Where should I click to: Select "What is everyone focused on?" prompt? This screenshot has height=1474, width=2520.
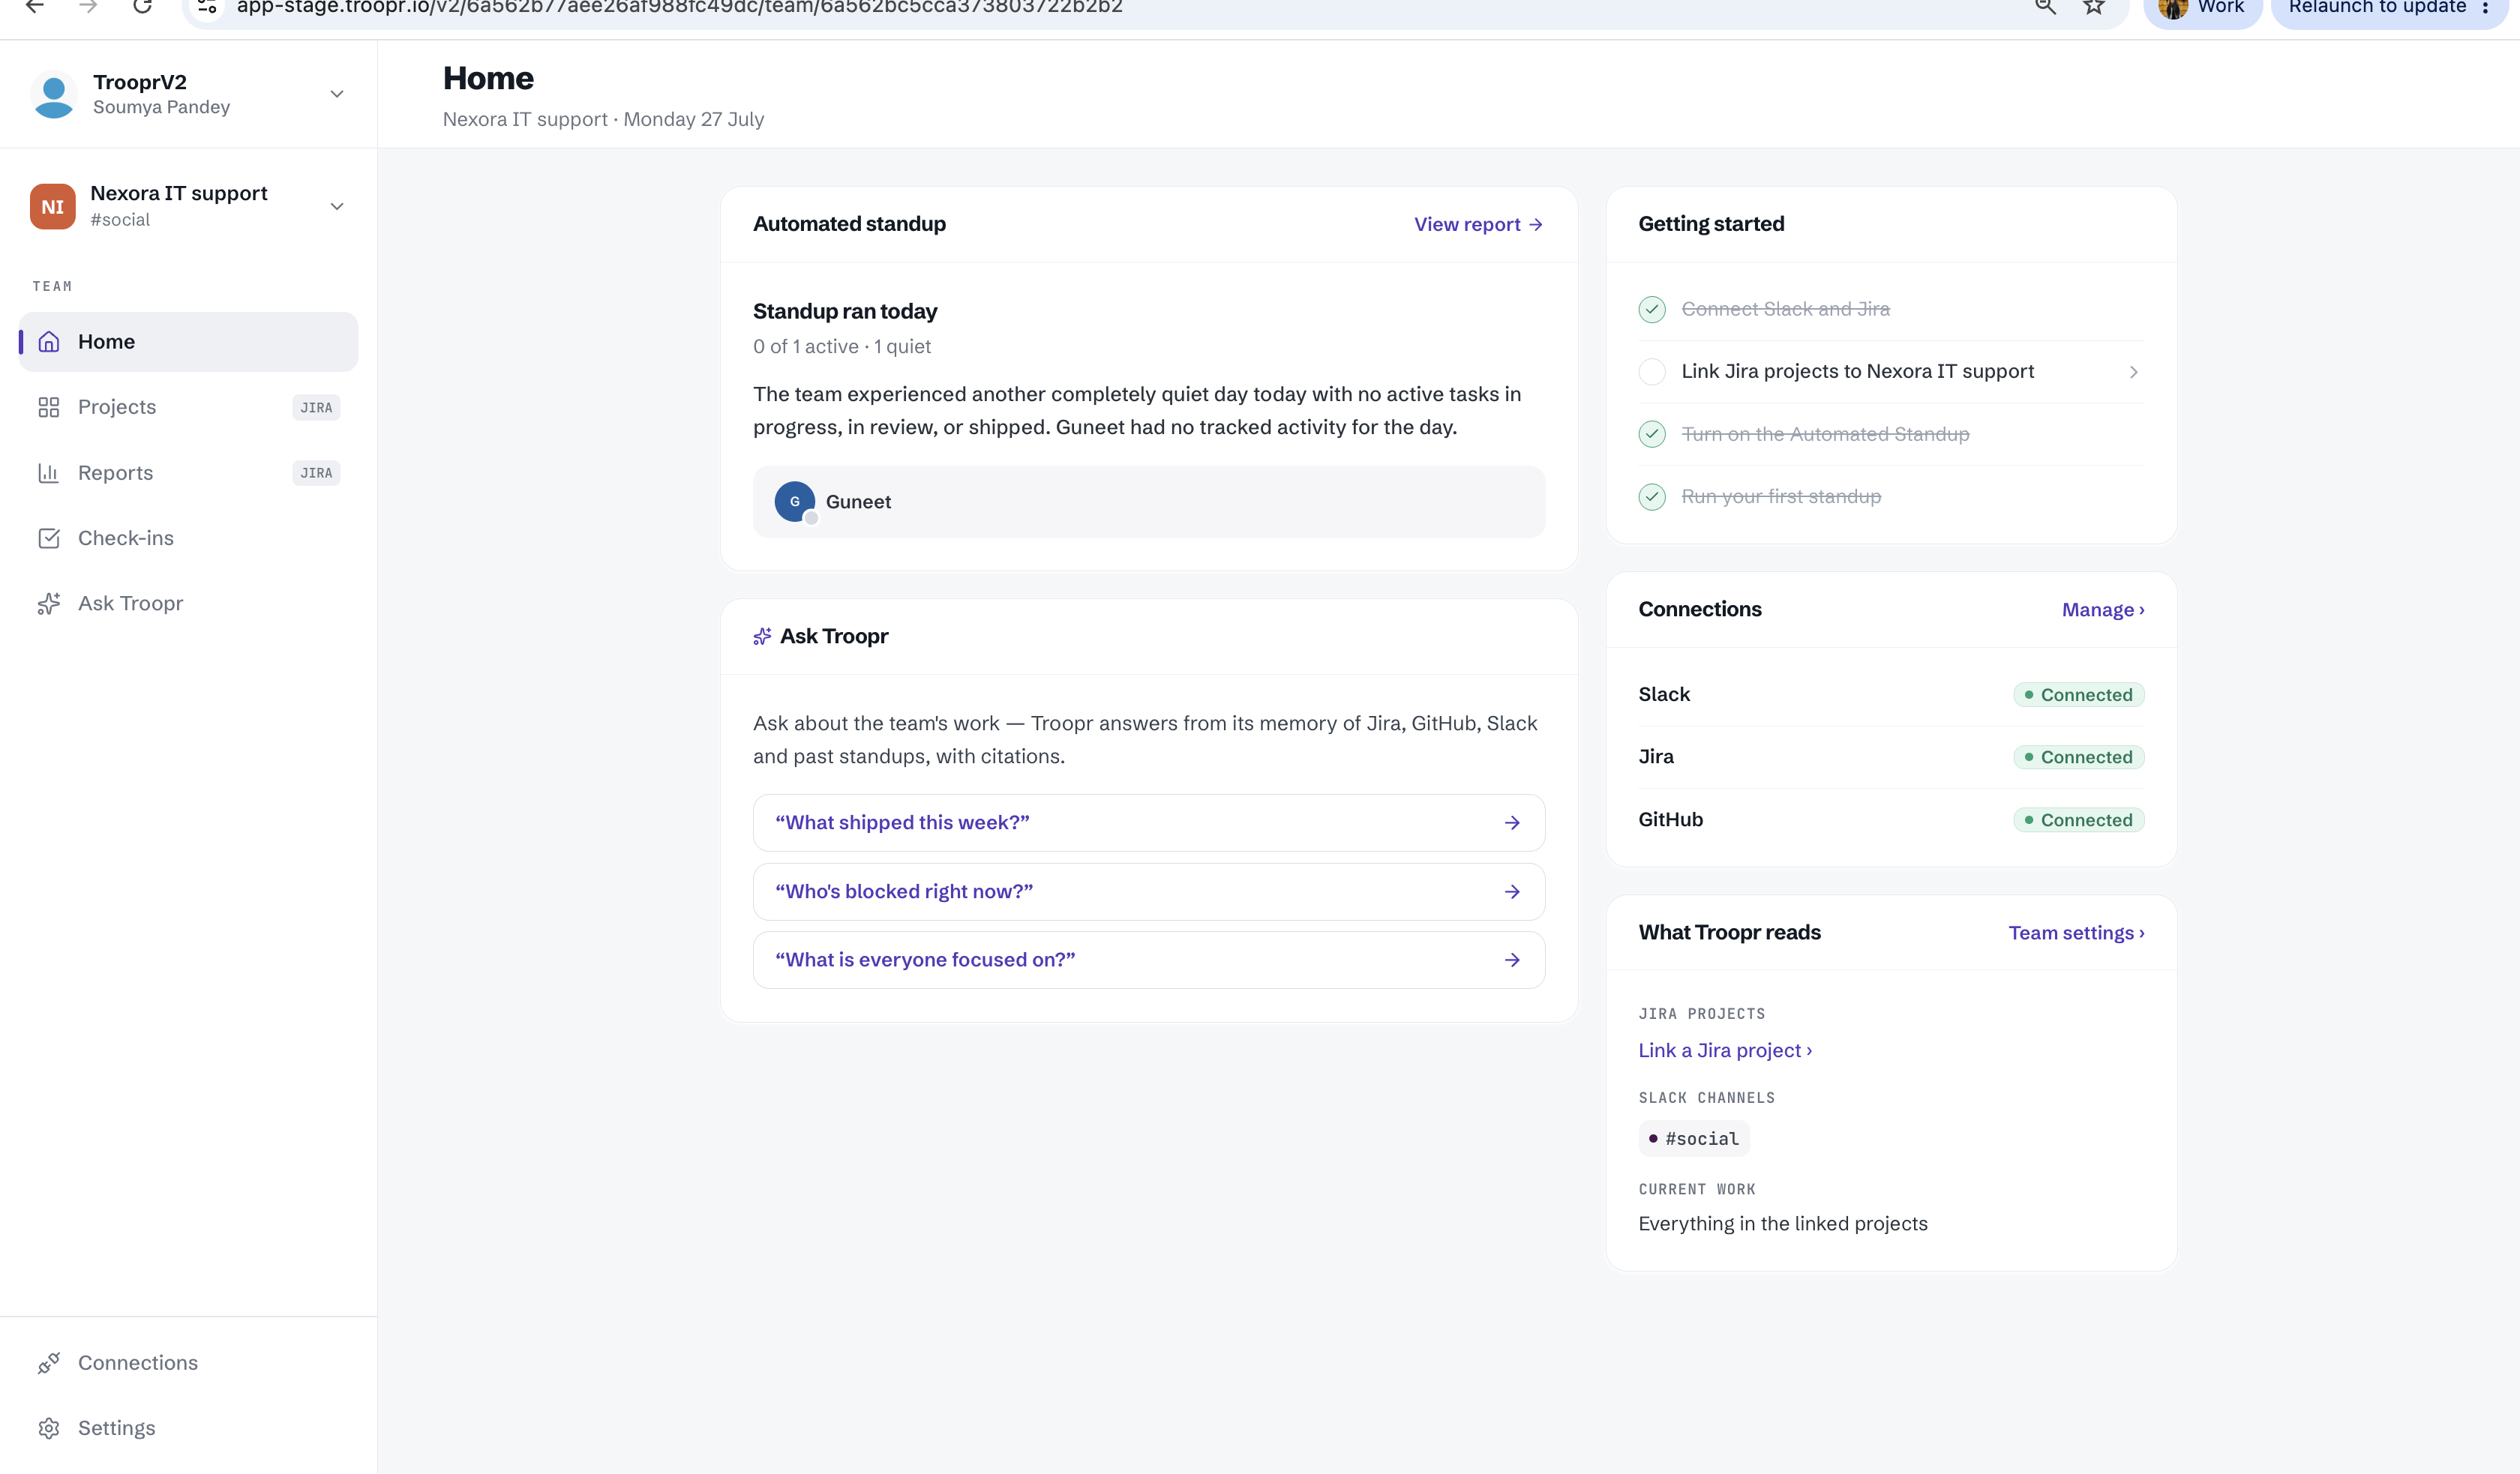point(1149,960)
